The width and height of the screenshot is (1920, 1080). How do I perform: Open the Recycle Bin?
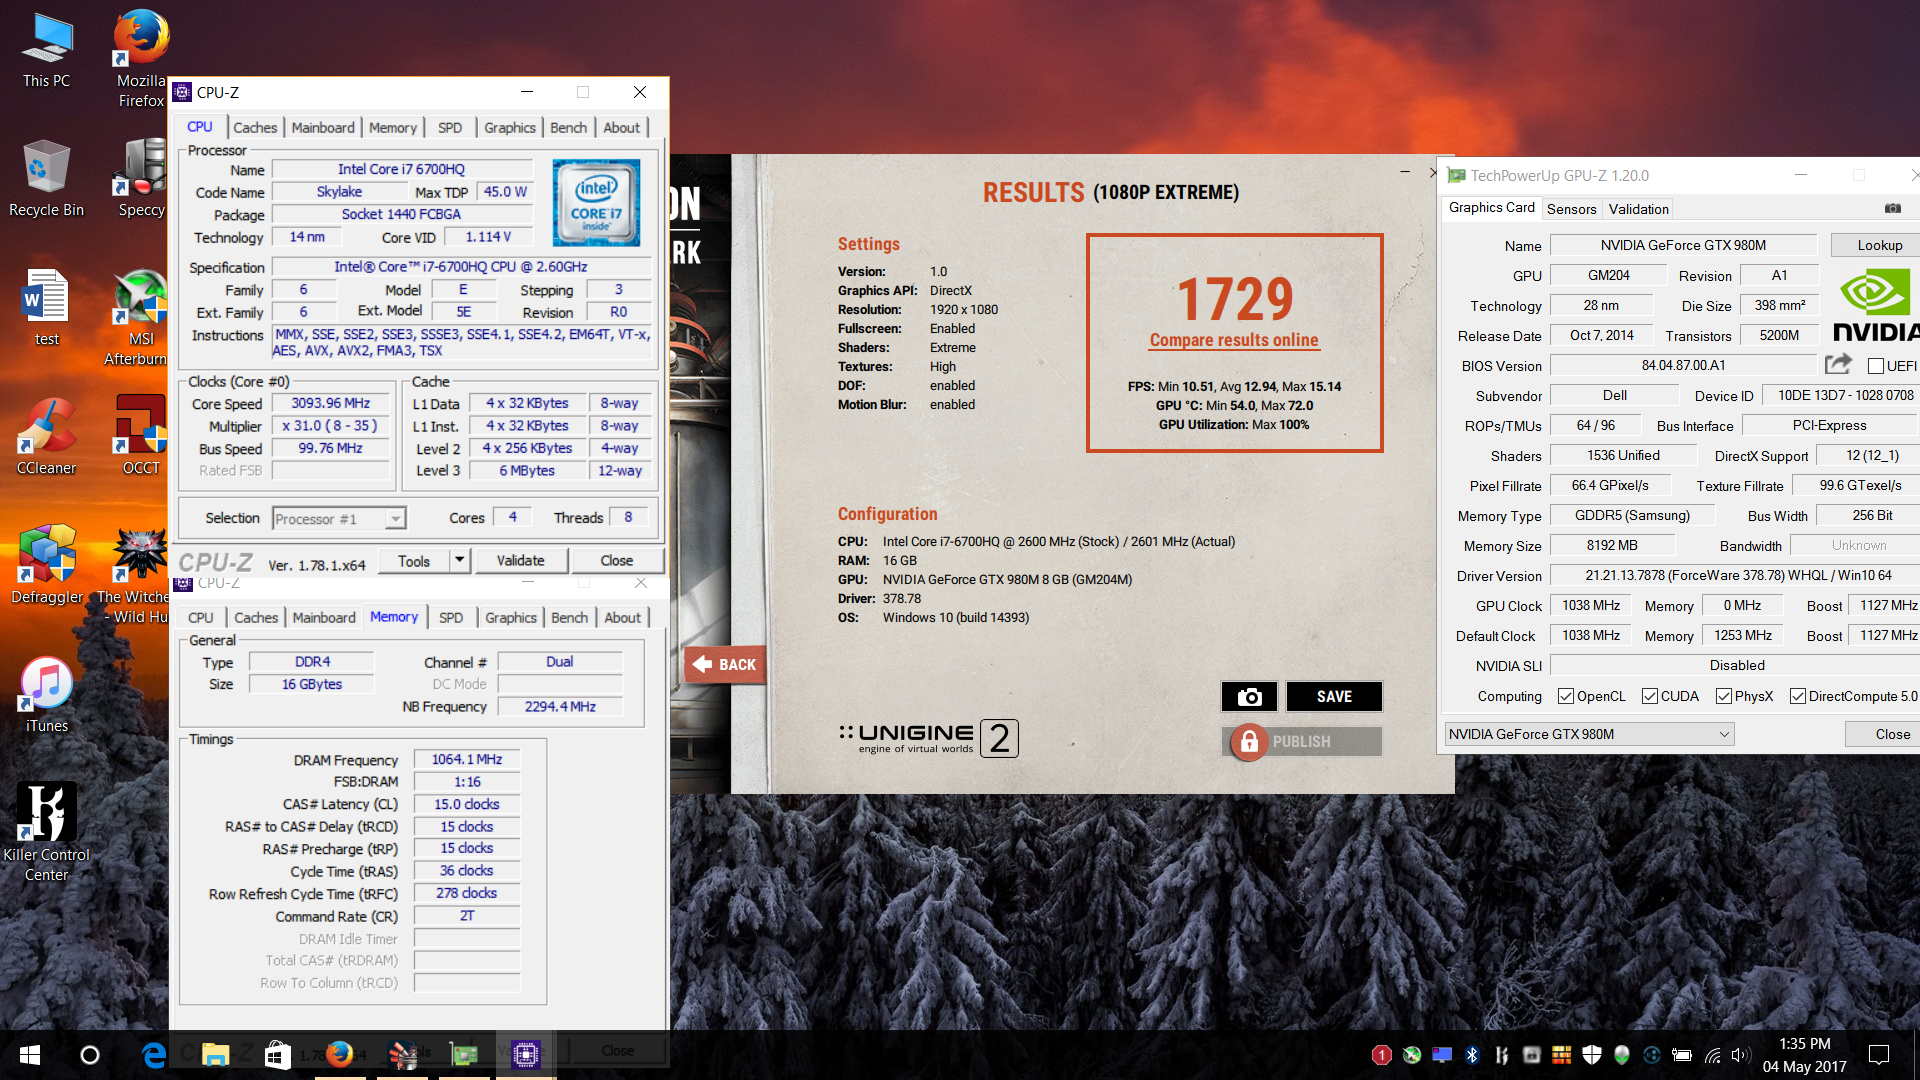pos(46,178)
